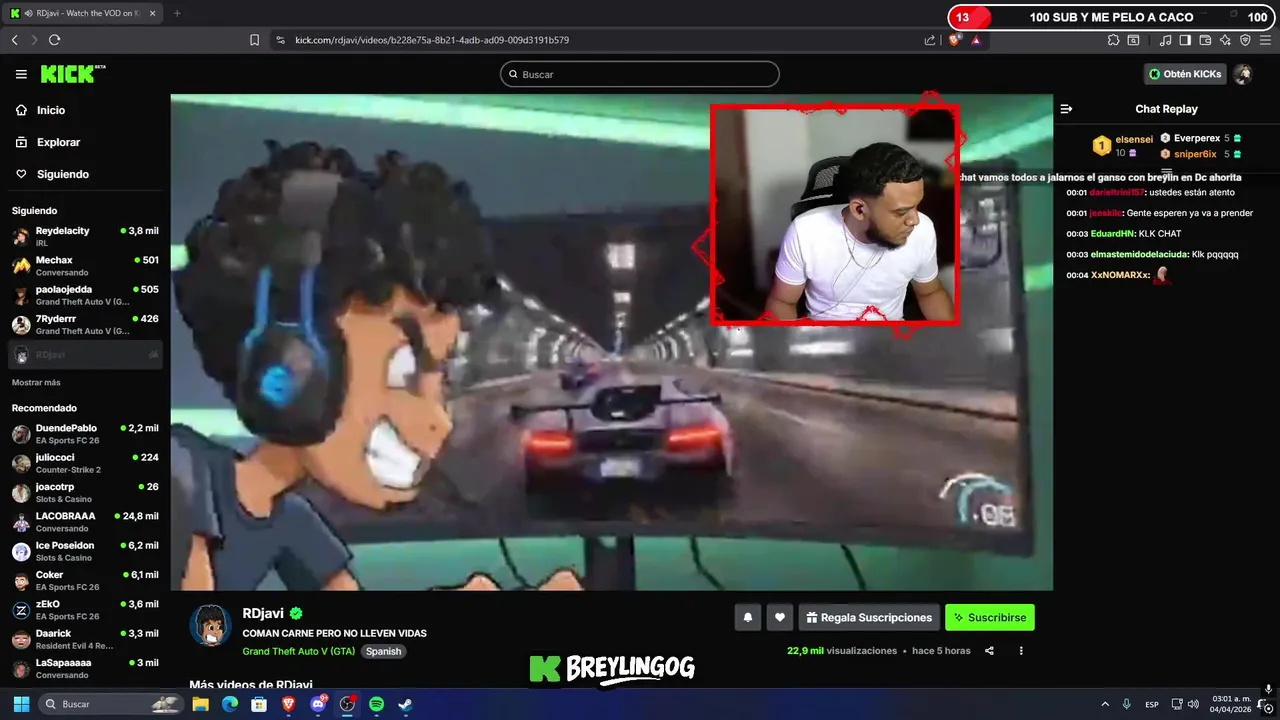The image size is (1280, 720).
Task: Go to the KICK logo home
Action: pos(72,74)
